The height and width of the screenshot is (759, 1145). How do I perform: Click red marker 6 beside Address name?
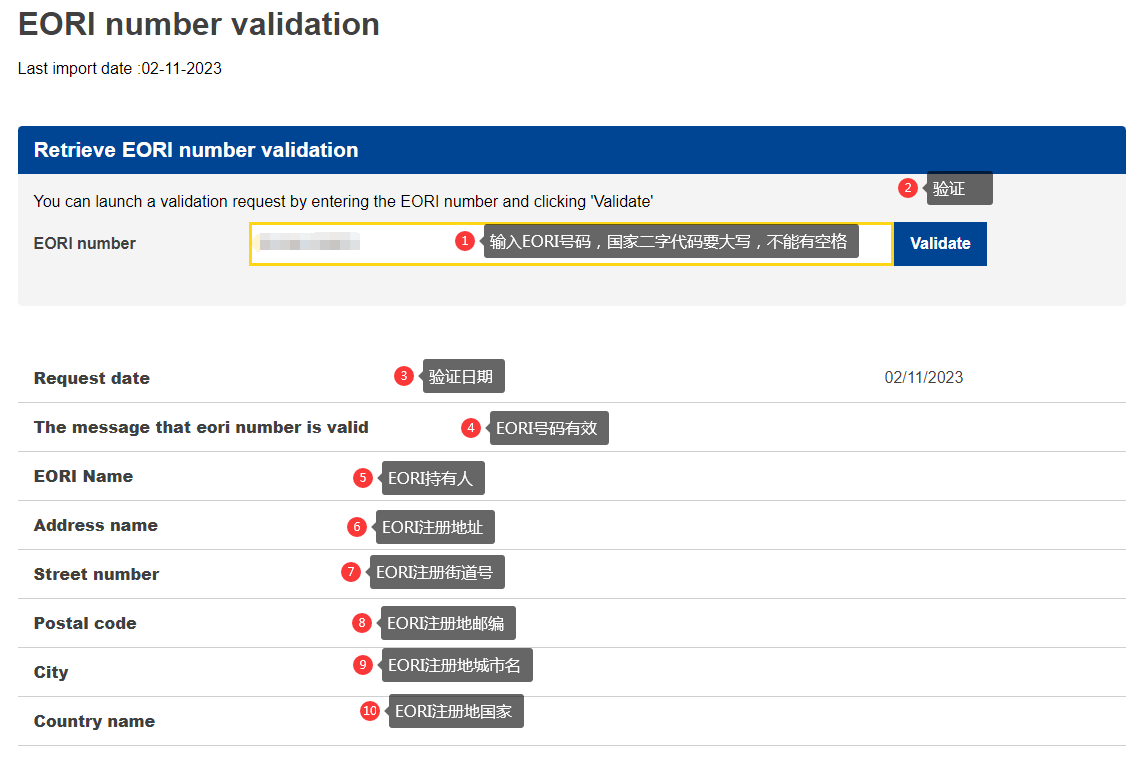coord(357,526)
